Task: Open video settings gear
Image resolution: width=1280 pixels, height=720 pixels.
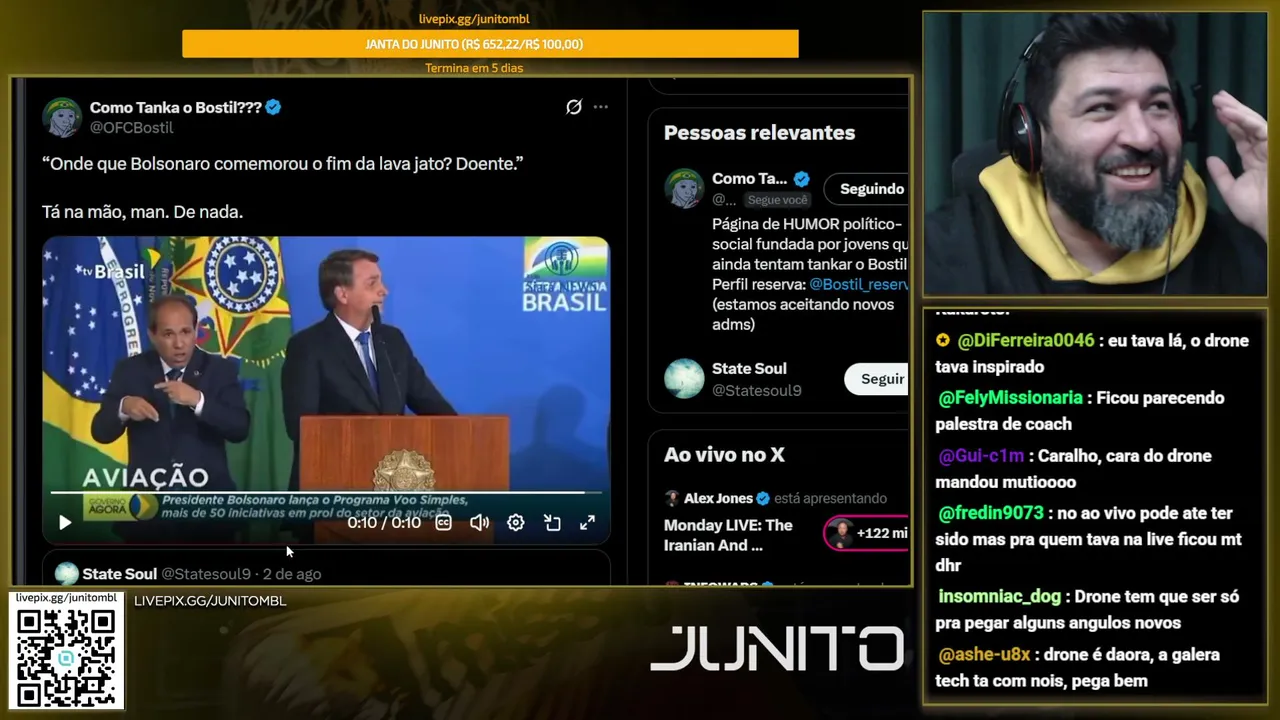Action: point(516,522)
